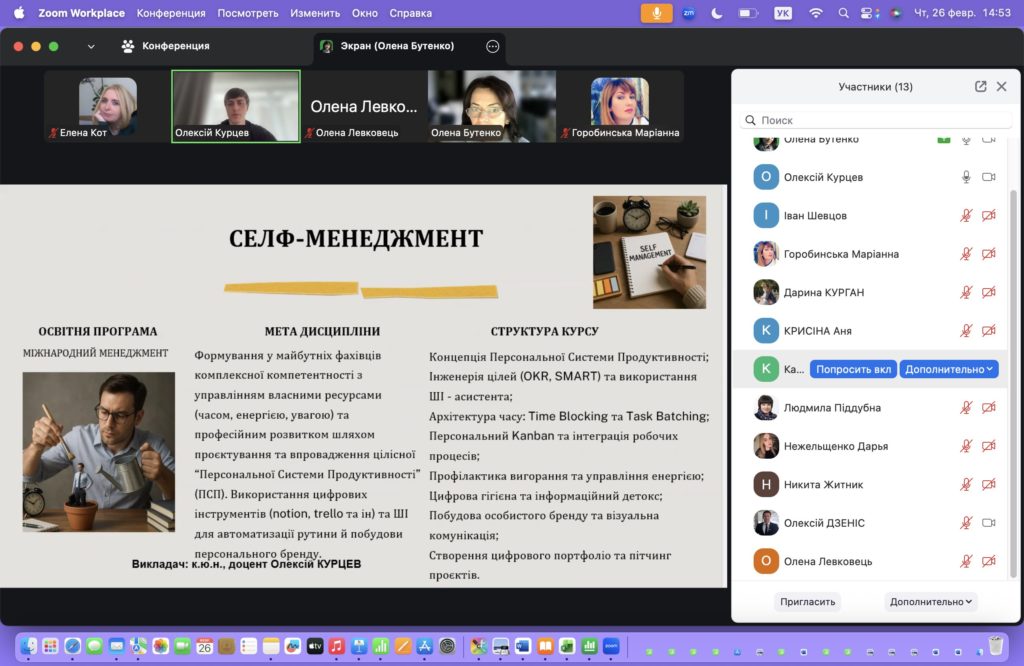
Task: Open the Посмотреть menu
Action: point(247,13)
